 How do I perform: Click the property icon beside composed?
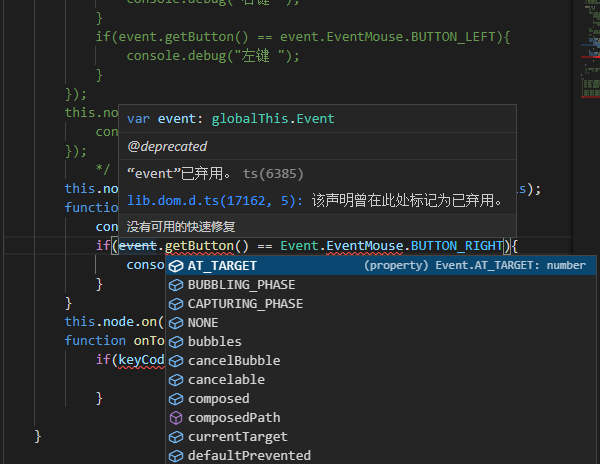pos(176,399)
